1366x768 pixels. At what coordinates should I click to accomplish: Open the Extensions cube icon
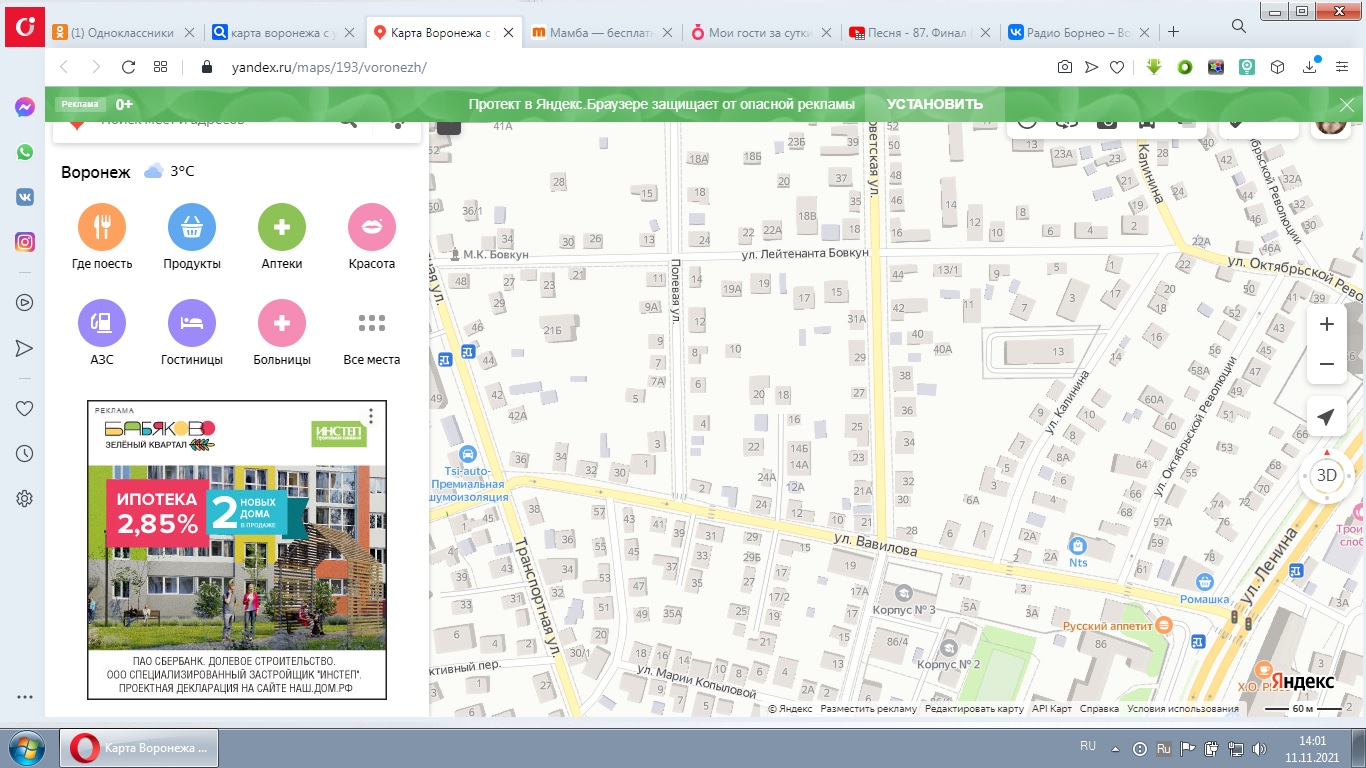click(1277, 67)
